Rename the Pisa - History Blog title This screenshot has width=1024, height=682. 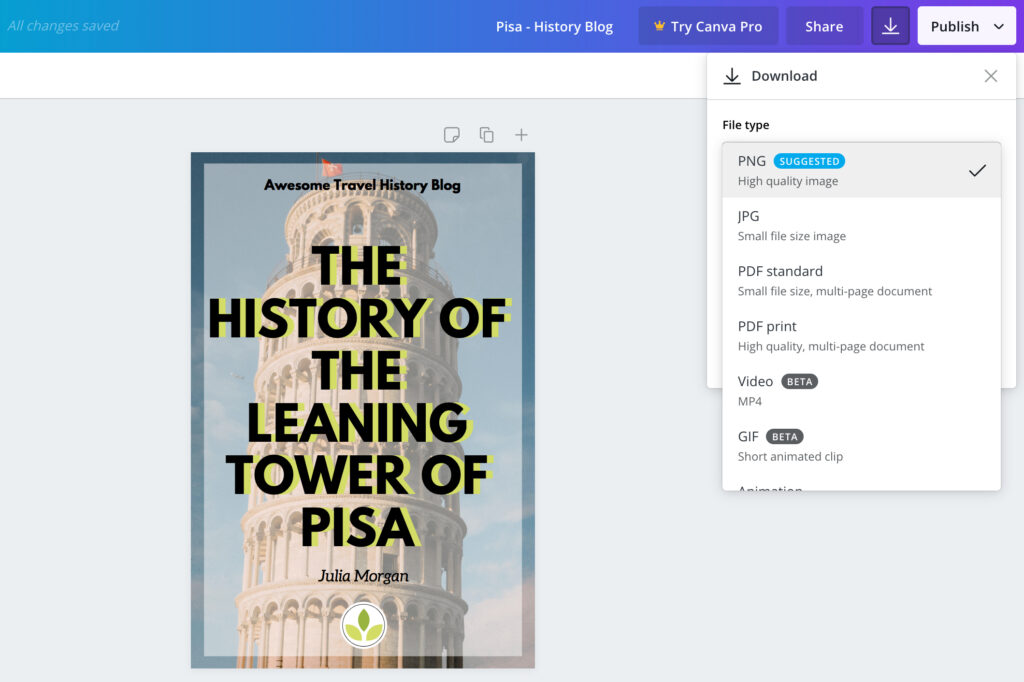(x=554, y=27)
